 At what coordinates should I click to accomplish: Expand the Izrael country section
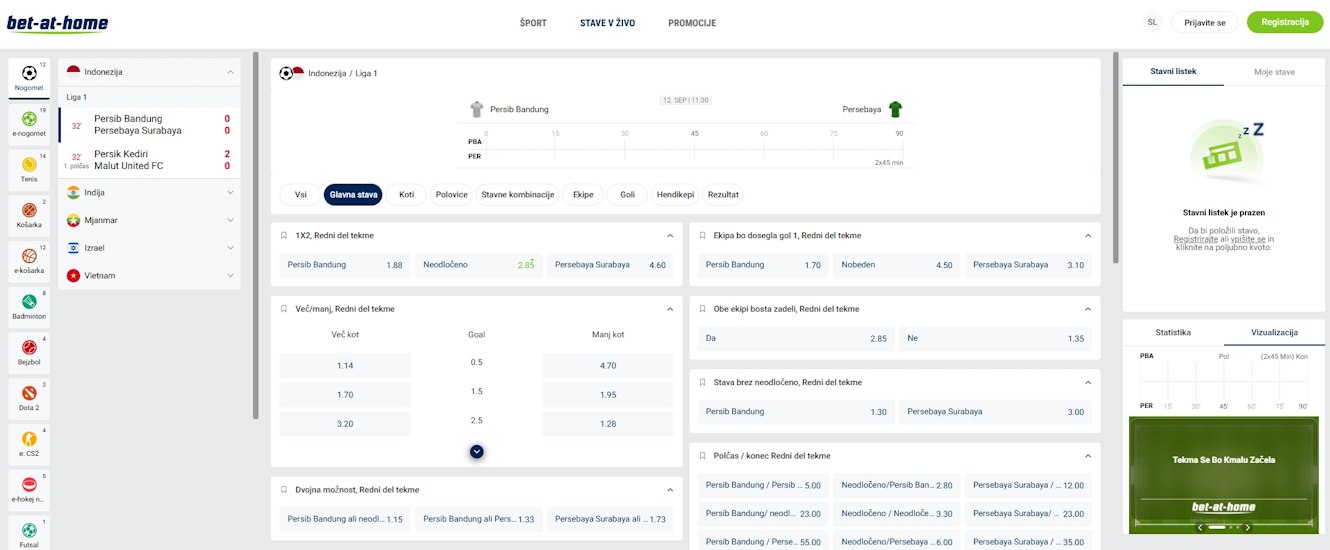(x=231, y=248)
